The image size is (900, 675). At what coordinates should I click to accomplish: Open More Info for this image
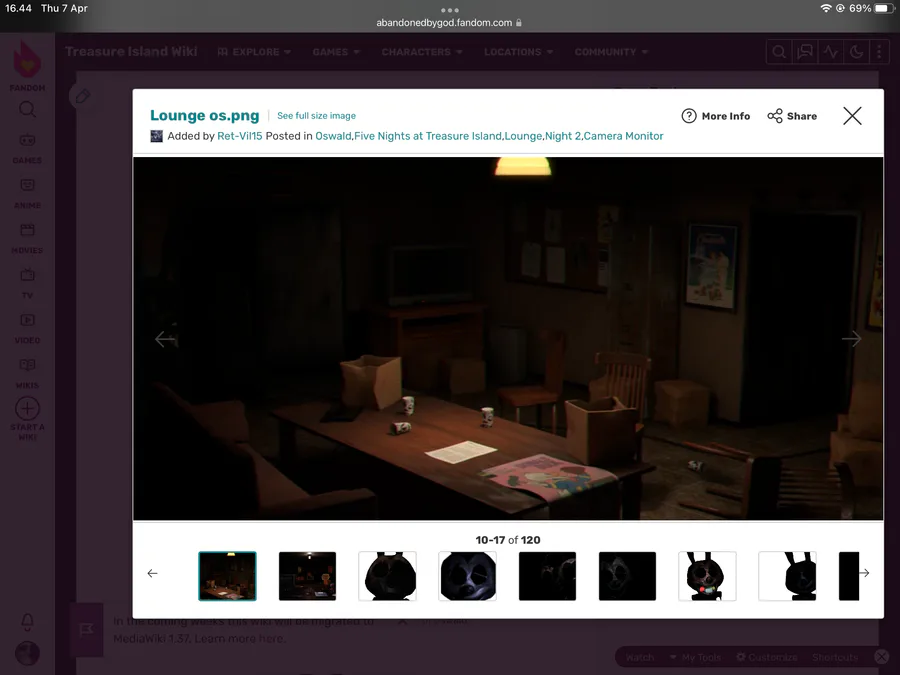point(716,116)
